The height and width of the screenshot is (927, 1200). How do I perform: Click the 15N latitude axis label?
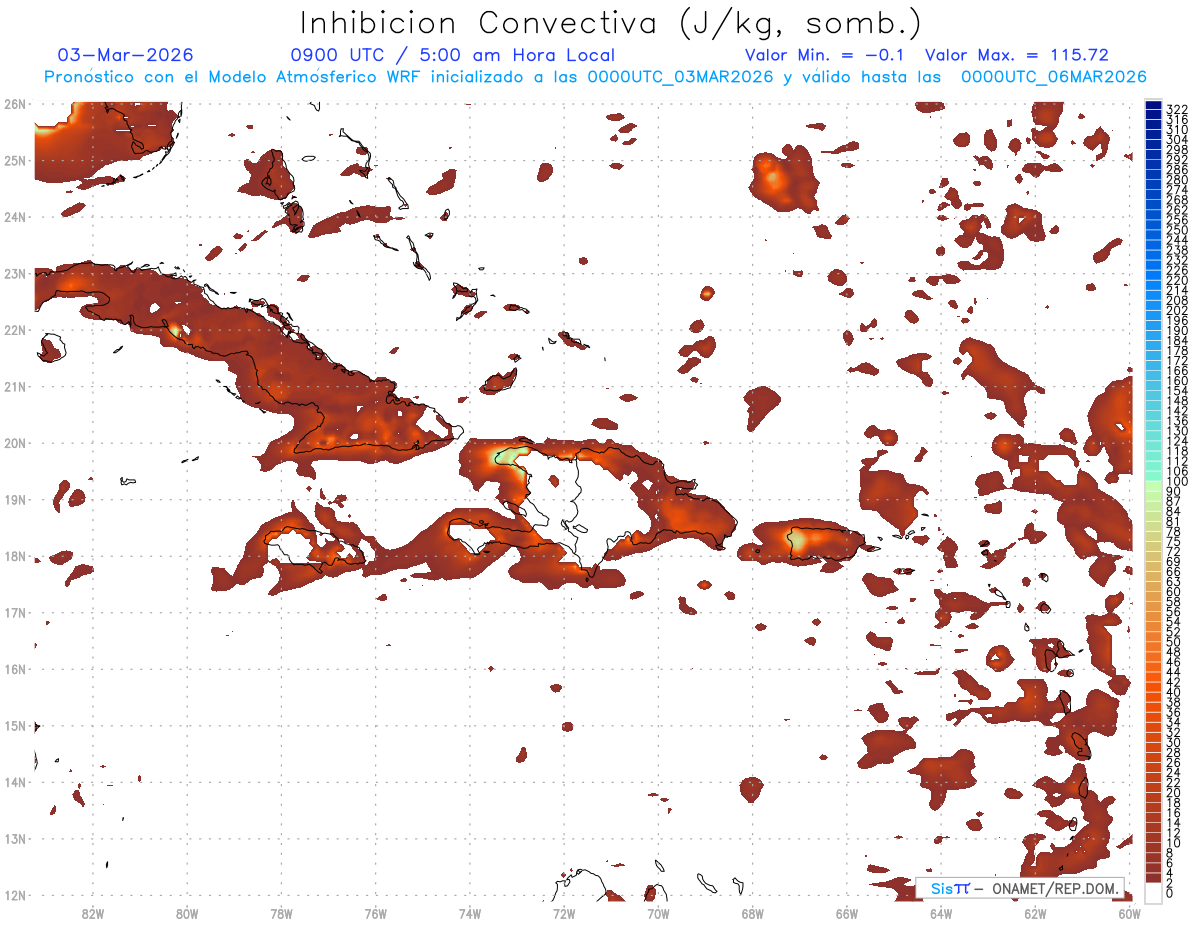click(x=15, y=726)
